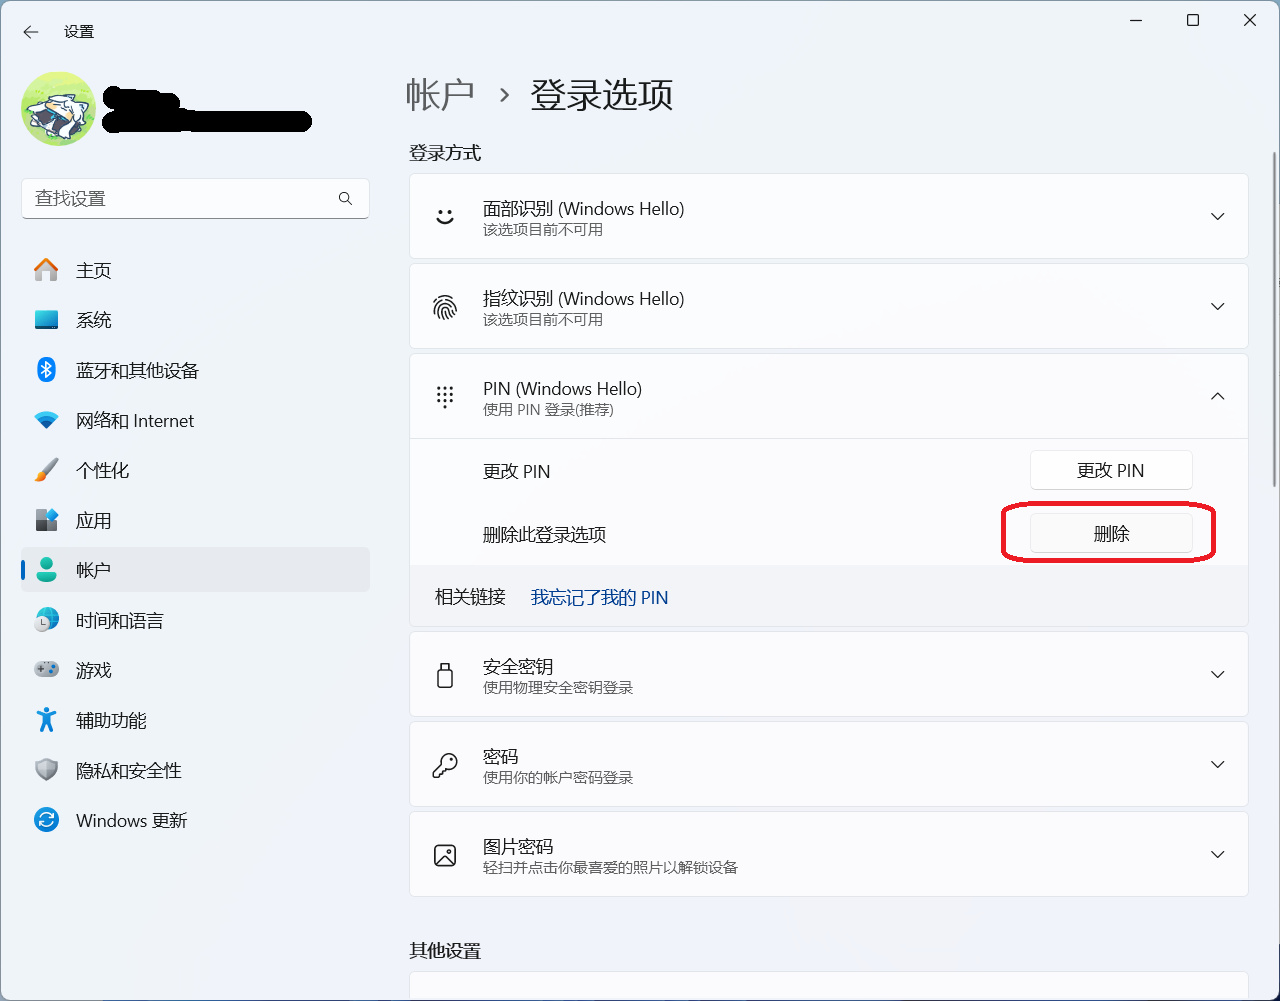Click the 使用你的帐户密码登录 subtitle
1280x1001 pixels.
tap(558, 777)
